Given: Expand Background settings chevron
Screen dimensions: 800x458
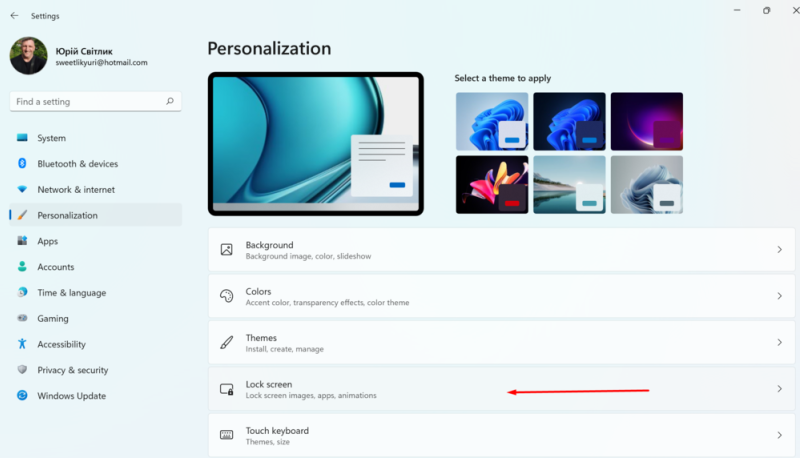Looking at the screenshot, I should click(x=779, y=249).
